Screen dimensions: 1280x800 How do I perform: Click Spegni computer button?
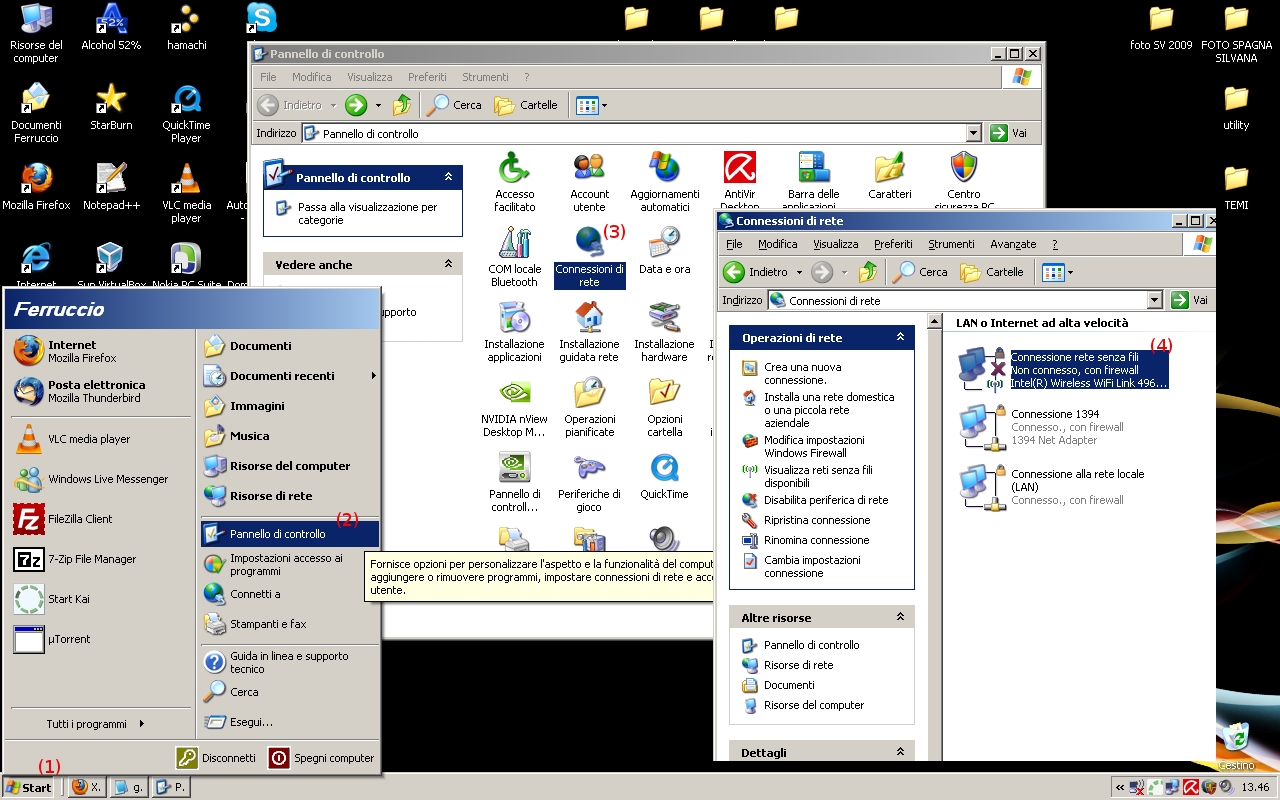322,758
